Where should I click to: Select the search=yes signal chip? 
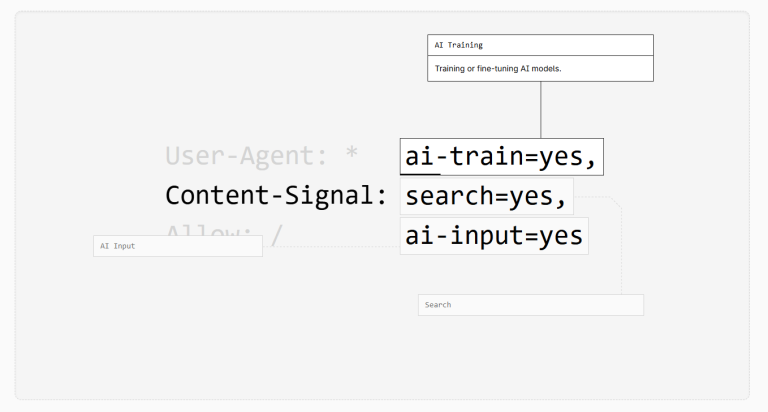click(x=487, y=197)
